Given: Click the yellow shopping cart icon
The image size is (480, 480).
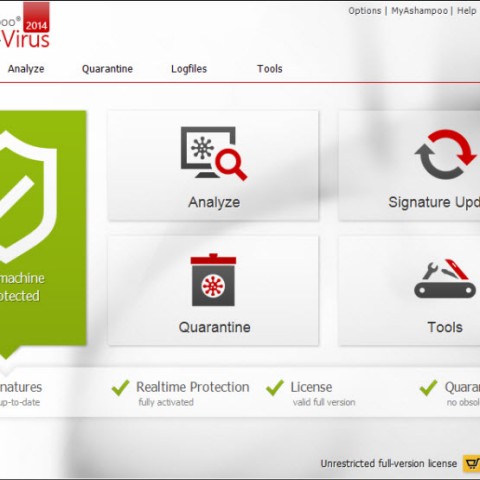Looking at the screenshot, I should click(x=472, y=463).
